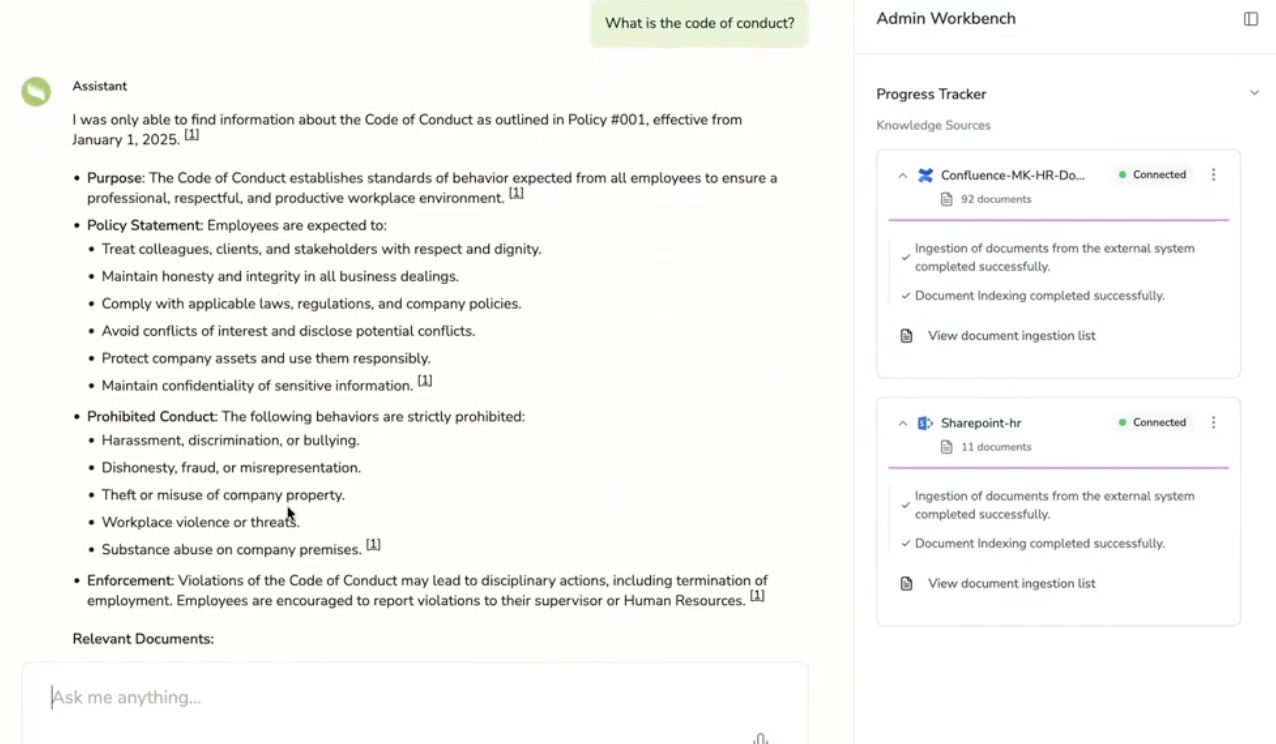Collapse the Confluence-MK-HR knowledge source card
Screen dimensions: 1276x744
[x=902, y=176]
